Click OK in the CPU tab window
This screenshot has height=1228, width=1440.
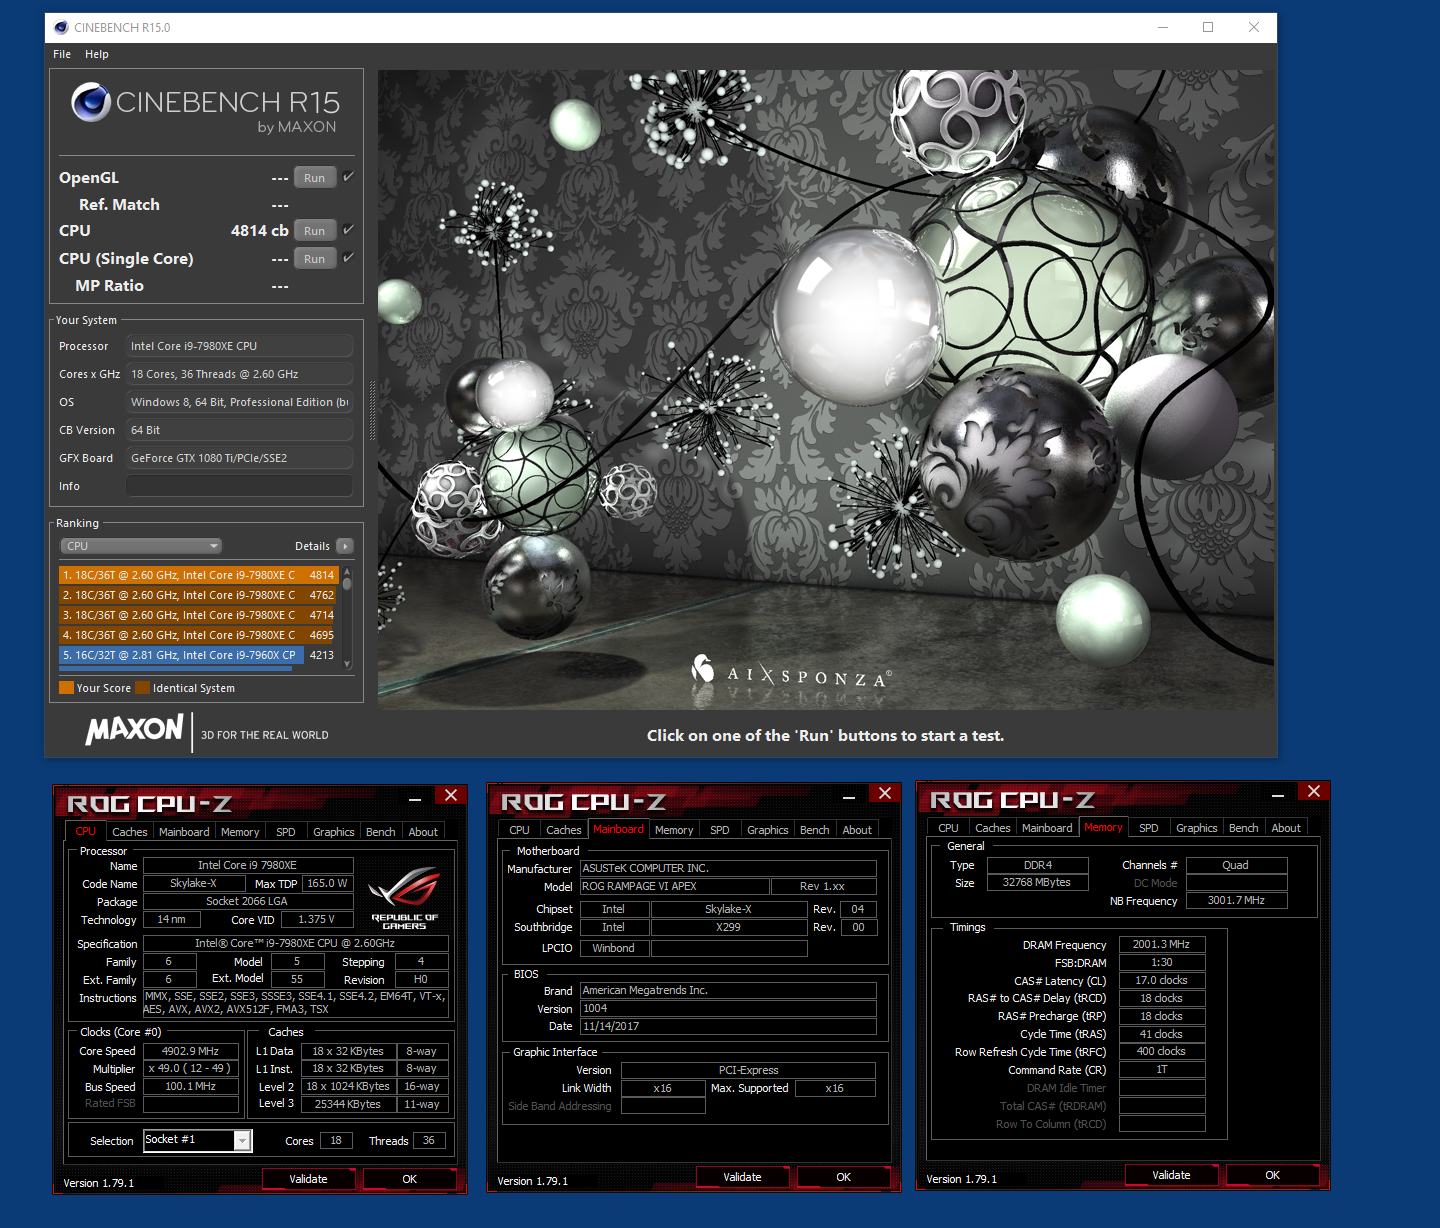[410, 1179]
